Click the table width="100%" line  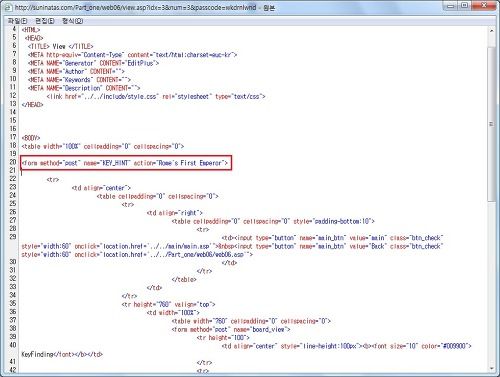103,146
